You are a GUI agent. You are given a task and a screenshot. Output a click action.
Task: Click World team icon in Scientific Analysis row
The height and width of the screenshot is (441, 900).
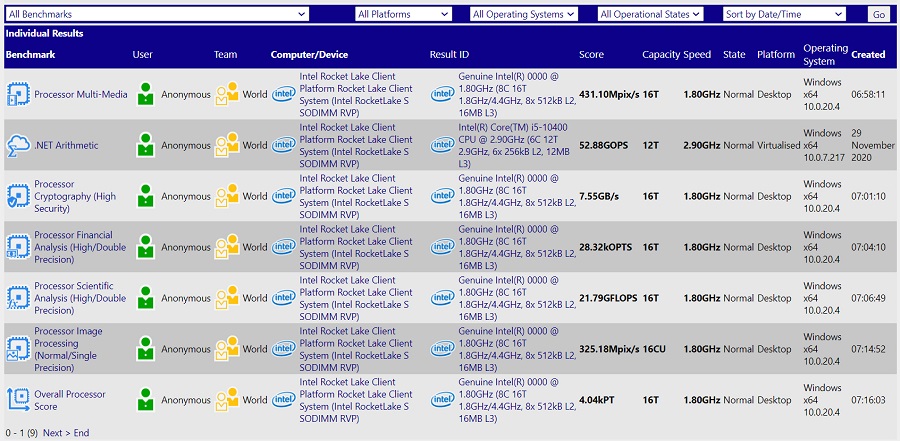227,298
